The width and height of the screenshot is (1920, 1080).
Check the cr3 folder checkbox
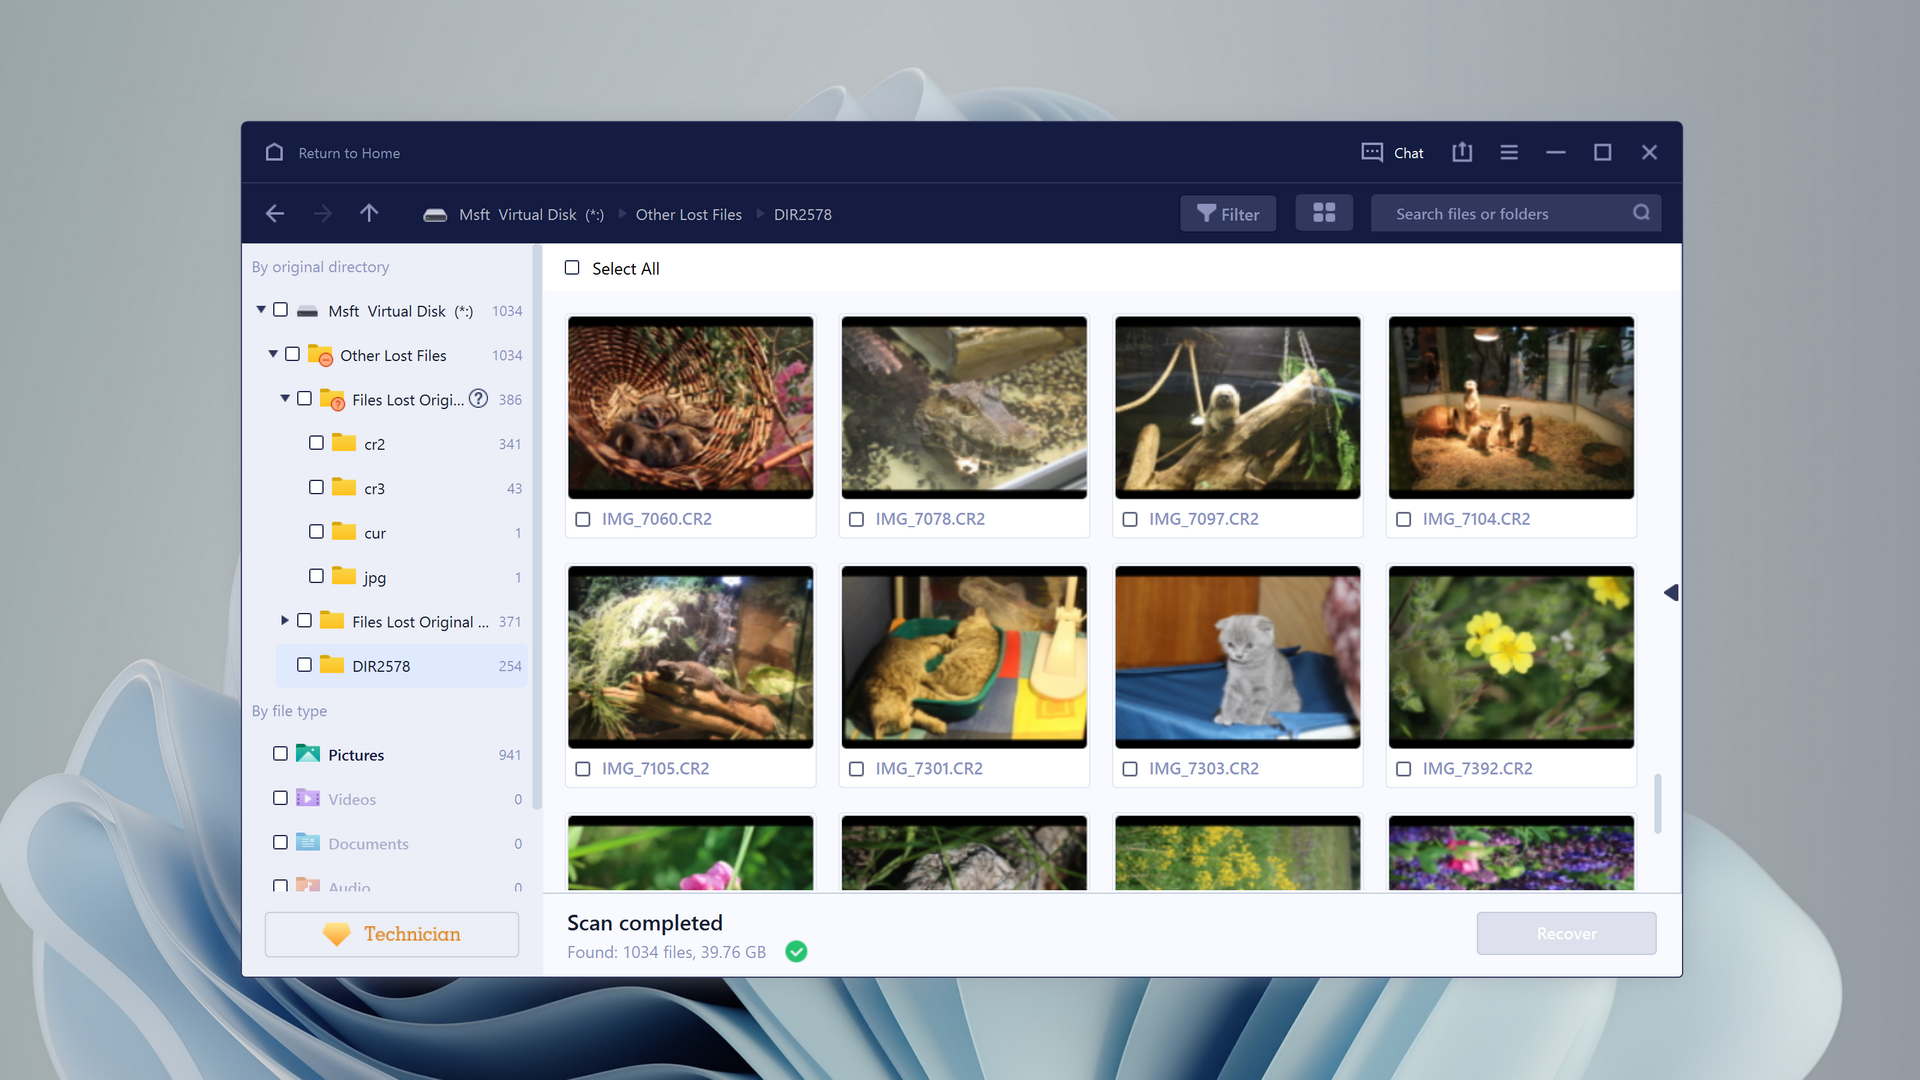pos(316,487)
